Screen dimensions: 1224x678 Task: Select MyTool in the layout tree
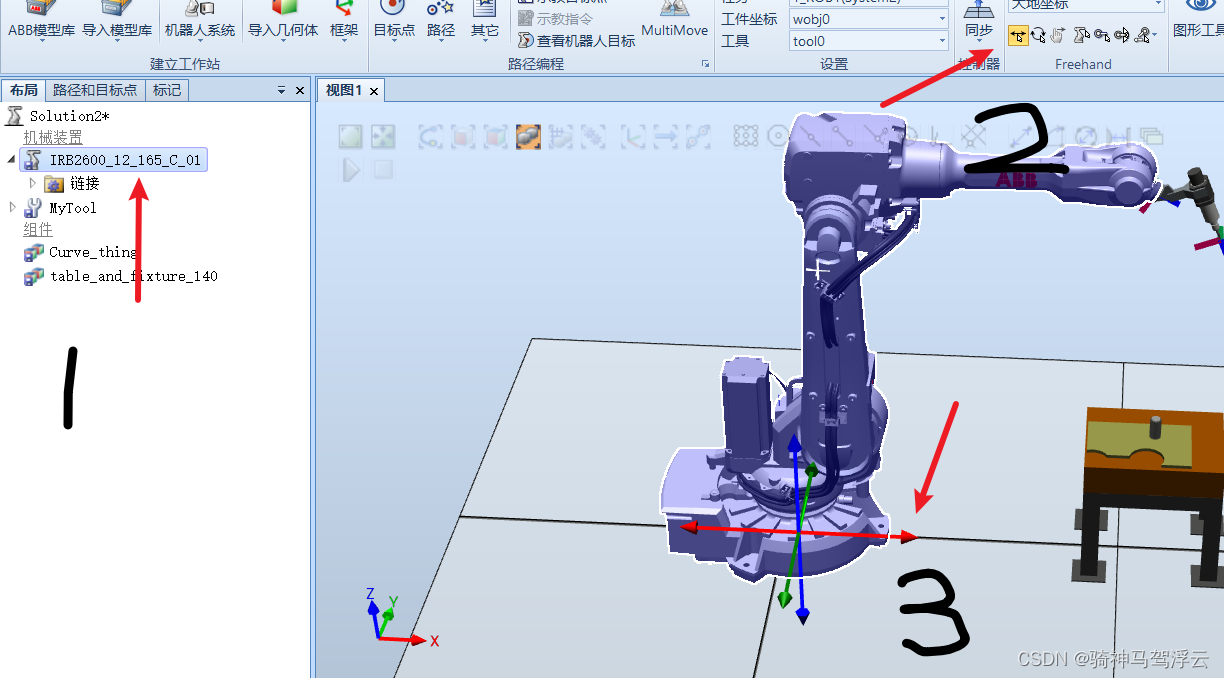point(61,208)
